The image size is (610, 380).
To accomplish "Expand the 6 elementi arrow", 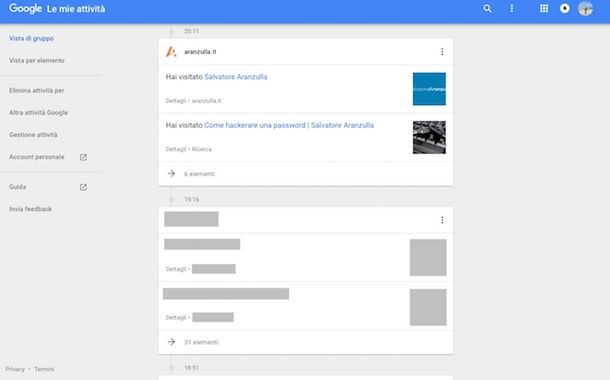I will (x=171, y=173).
